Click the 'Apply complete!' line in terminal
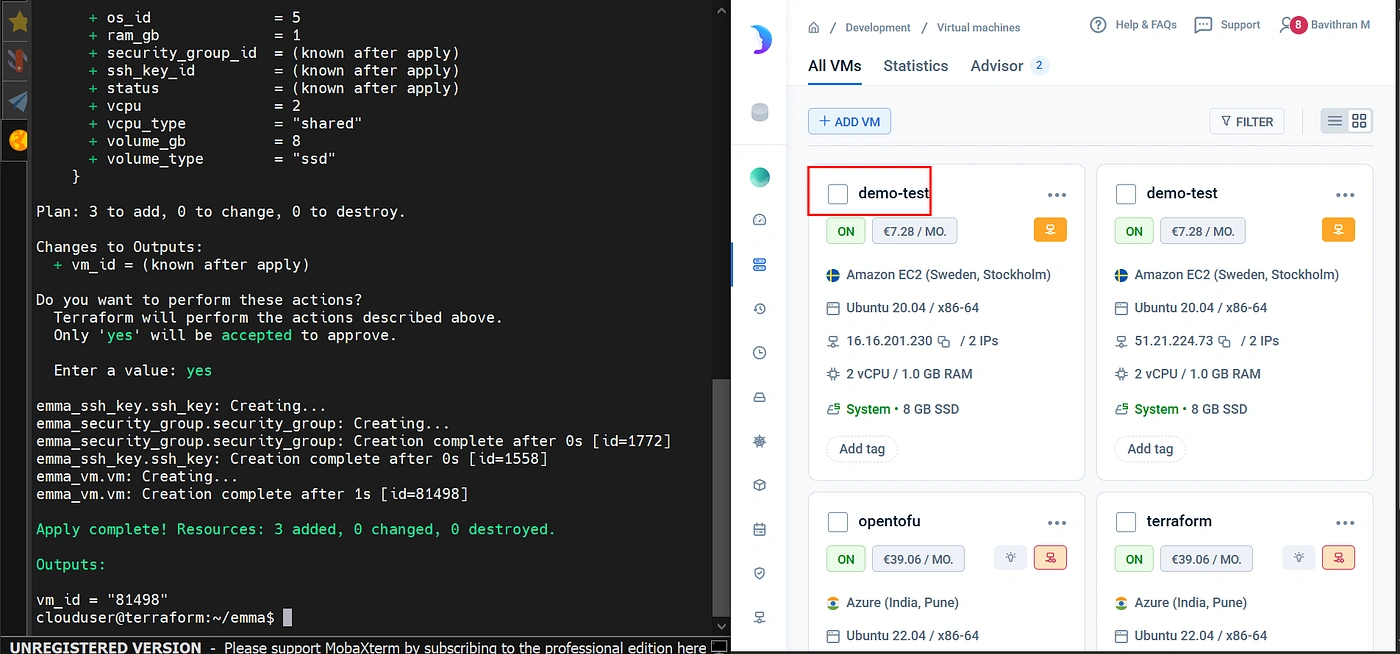The image size is (1400, 654). click(295, 529)
